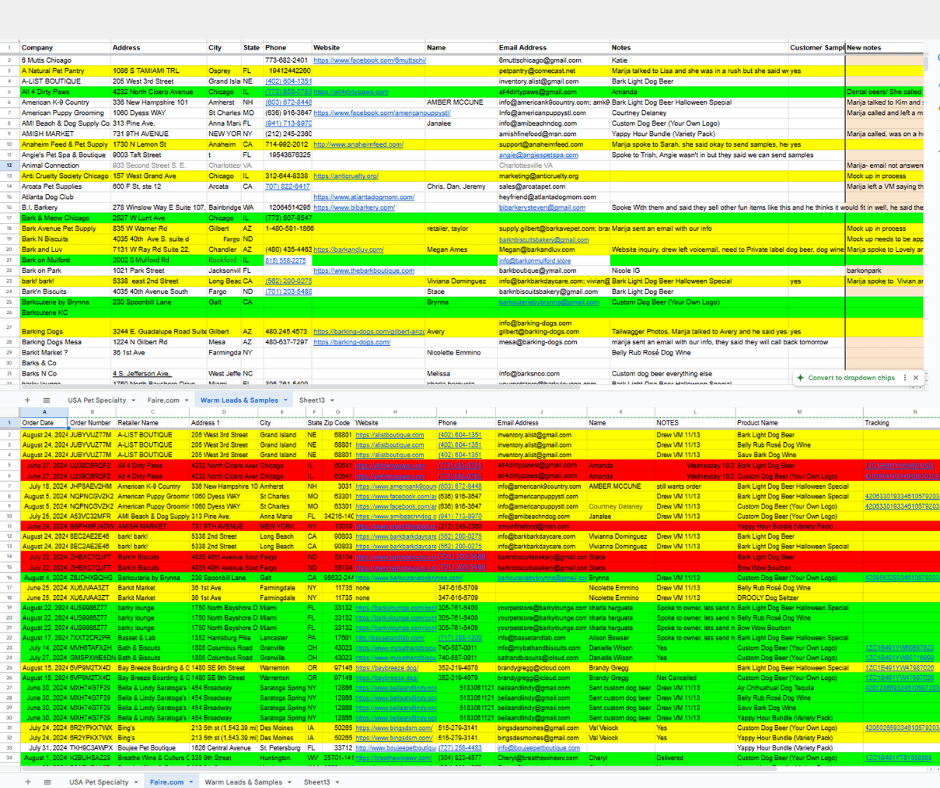Screen dimensions: 940x788
Task: Select the Order Date header cell
Action: pos(44,423)
